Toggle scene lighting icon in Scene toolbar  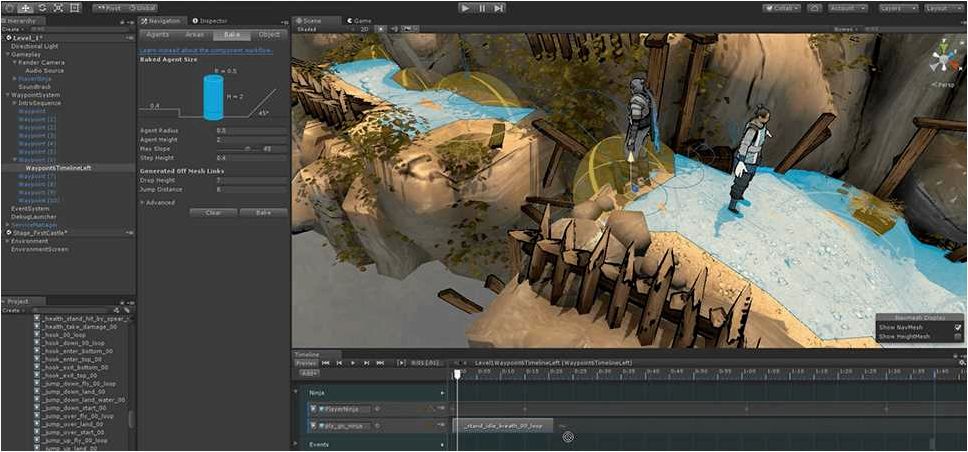click(382, 28)
